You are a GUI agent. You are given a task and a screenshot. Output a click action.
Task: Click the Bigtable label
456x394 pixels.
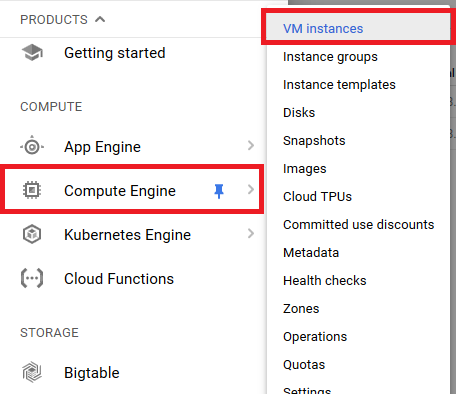(92, 373)
